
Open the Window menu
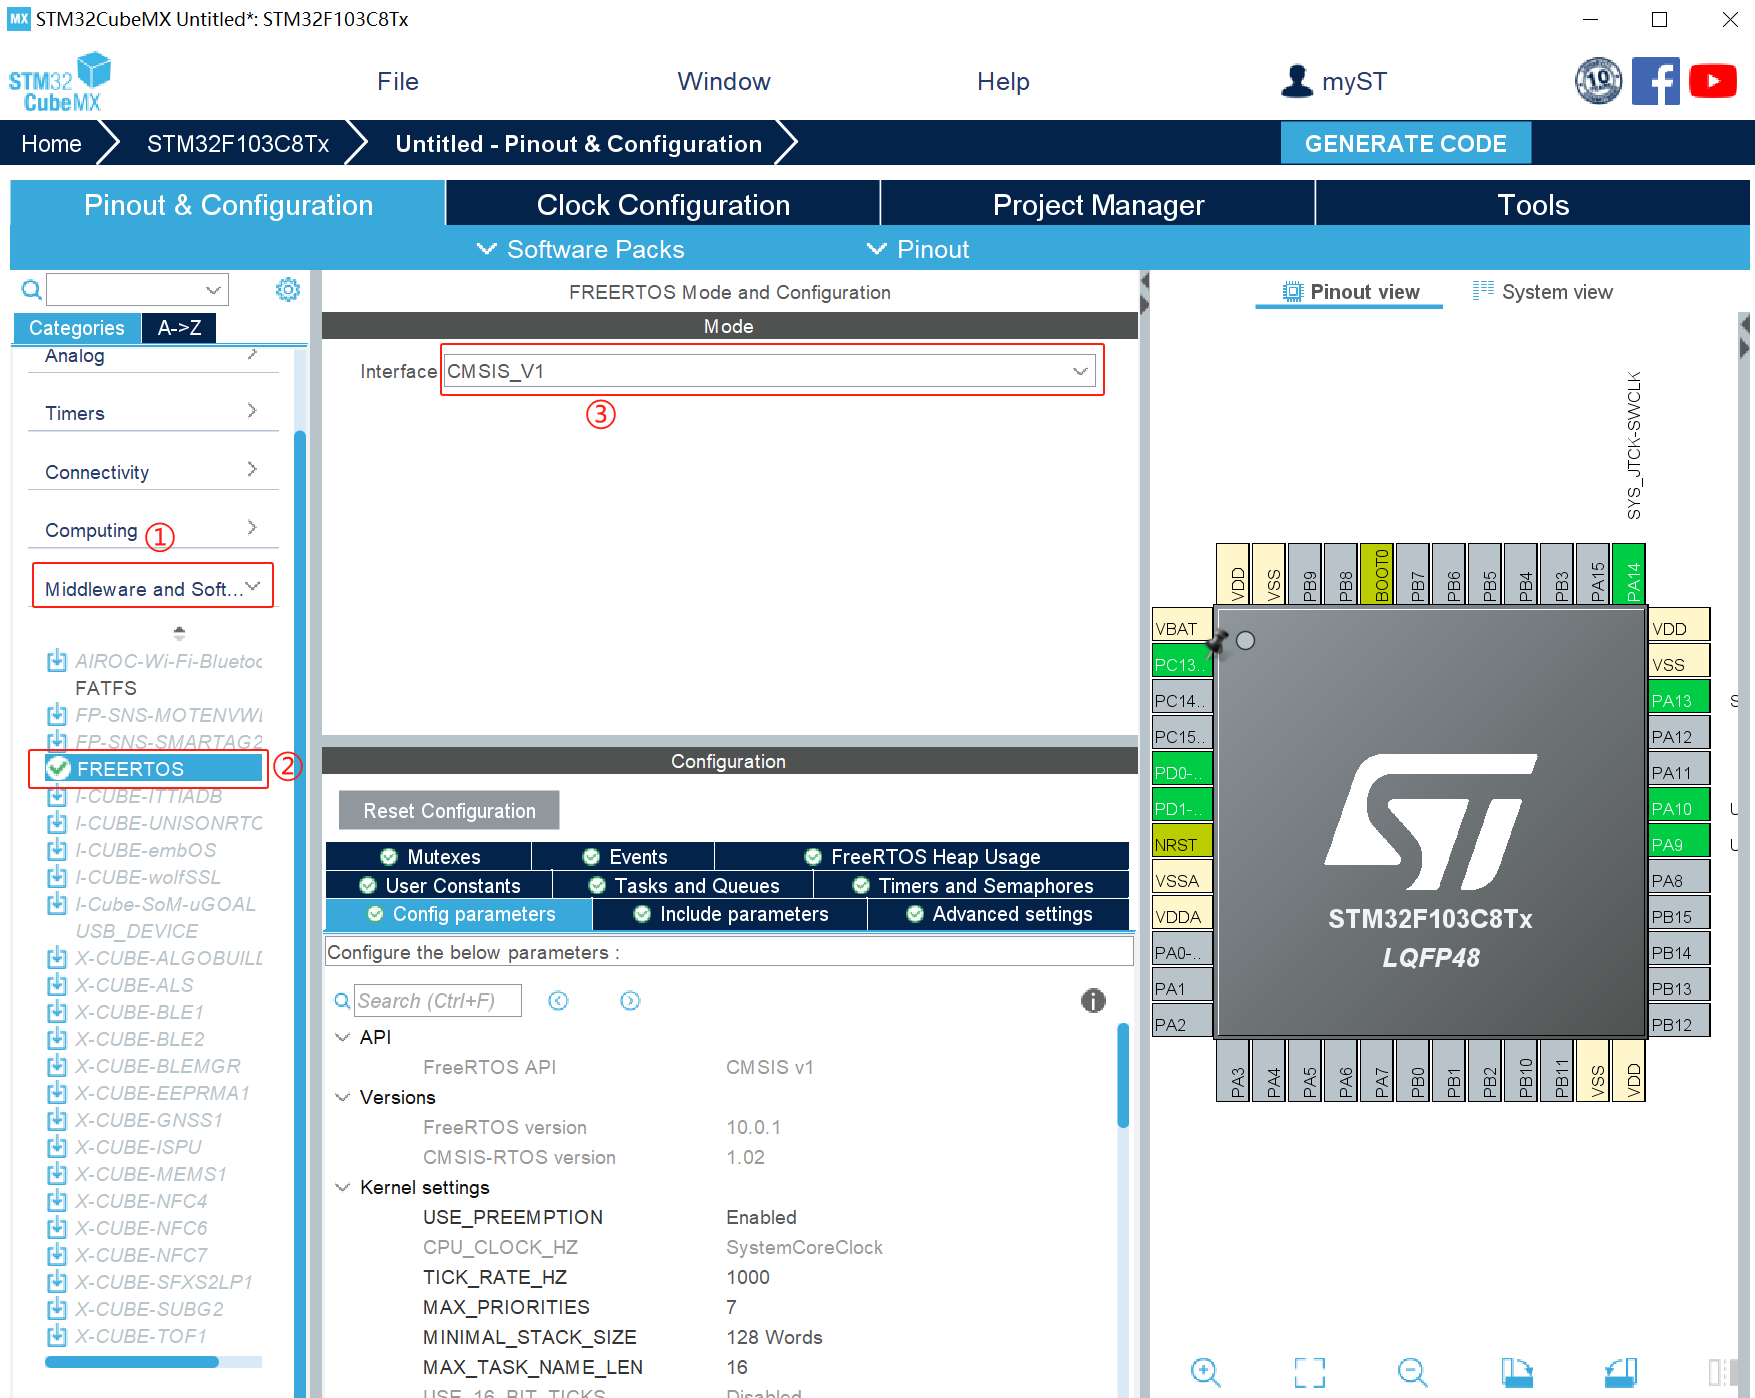(x=724, y=82)
